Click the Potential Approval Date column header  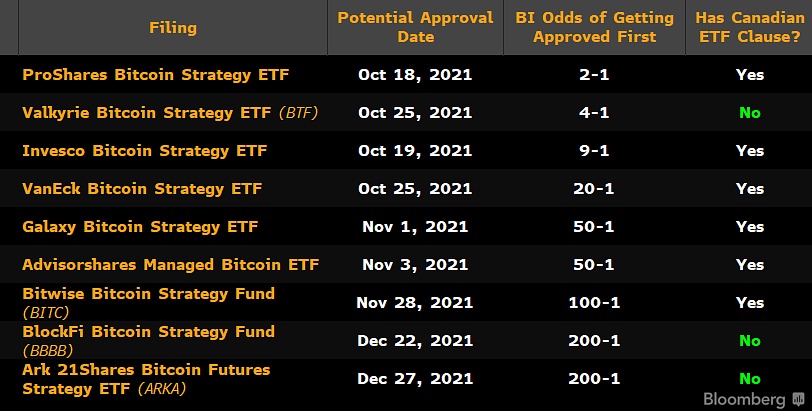point(415,27)
